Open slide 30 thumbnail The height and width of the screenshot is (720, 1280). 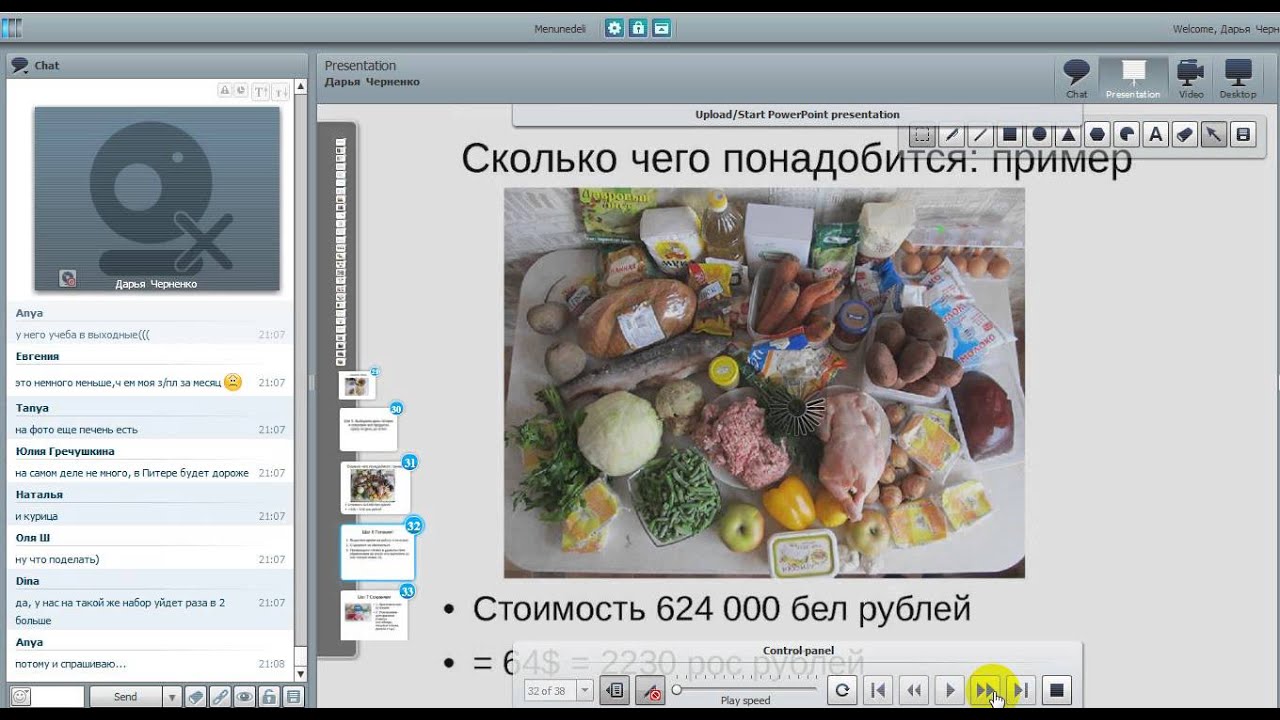(x=368, y=429)
